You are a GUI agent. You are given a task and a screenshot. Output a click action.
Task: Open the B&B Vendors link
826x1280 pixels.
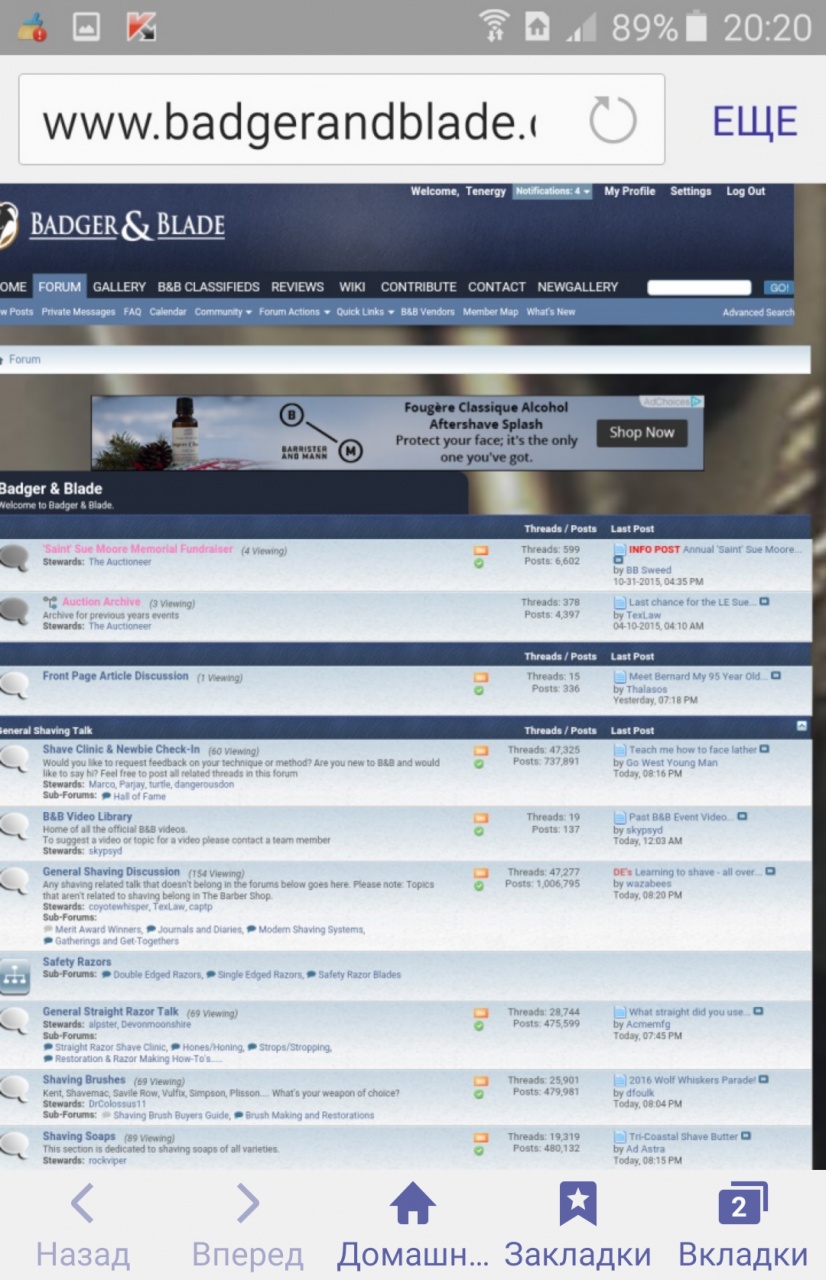coord(428,312)
